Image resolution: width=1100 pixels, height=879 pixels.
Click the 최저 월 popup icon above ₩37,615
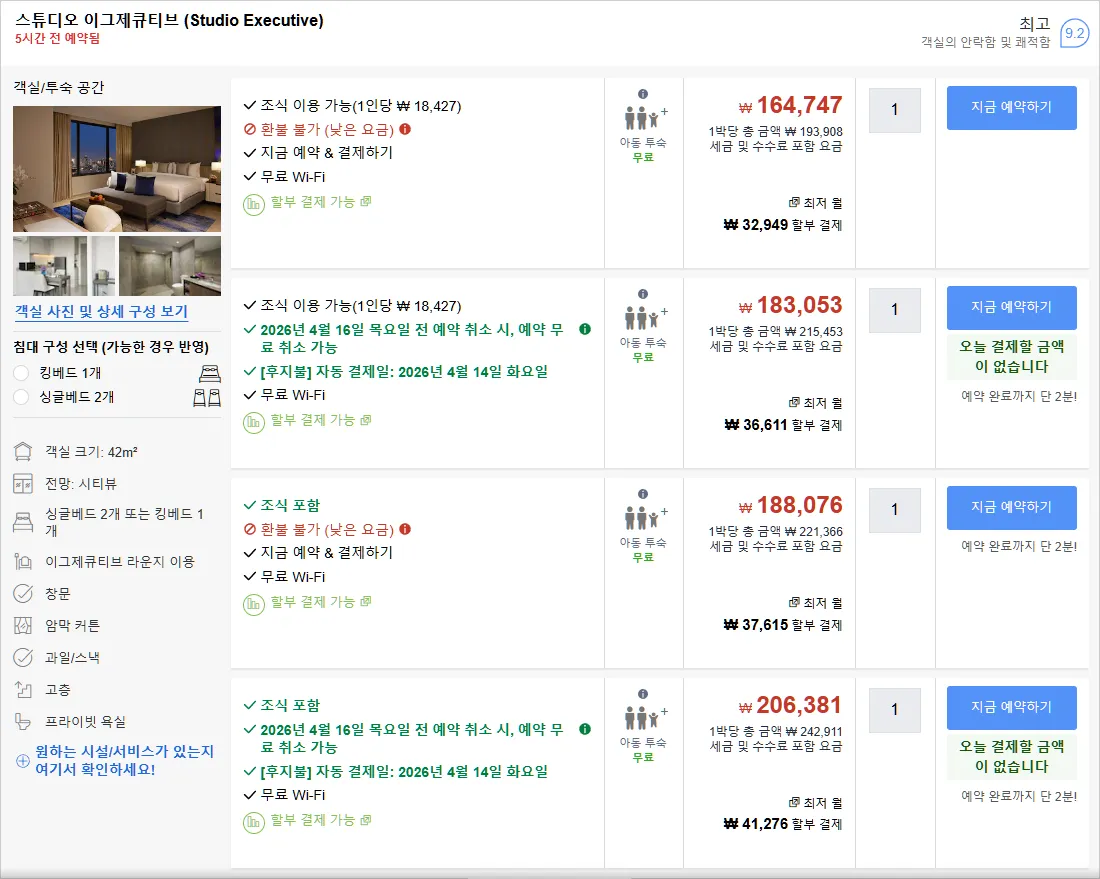click(794, 603)
